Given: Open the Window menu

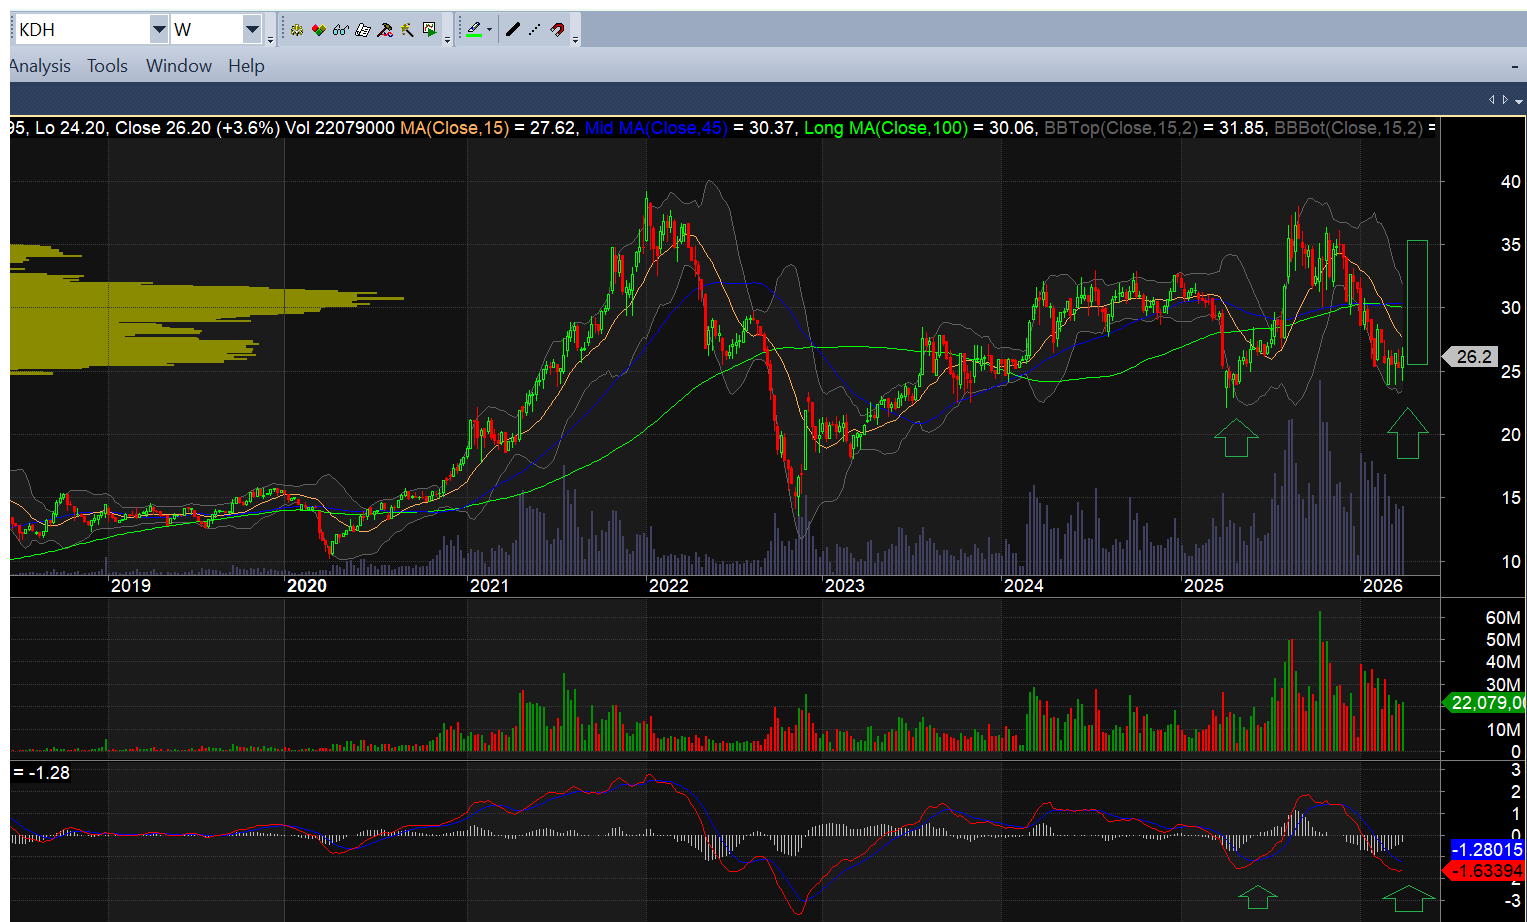Looking at the screenshot, I should (x=179, y=66).
